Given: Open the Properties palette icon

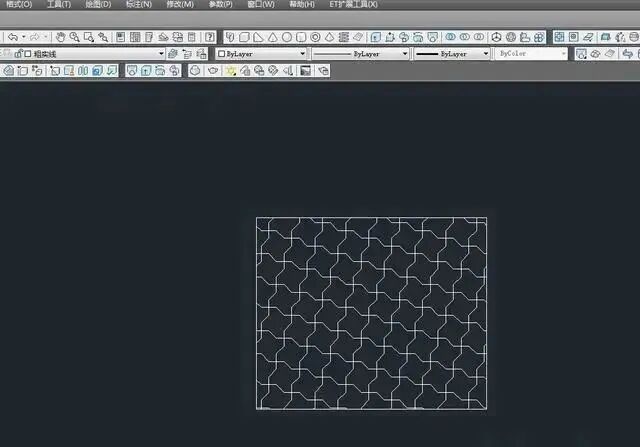Looking at the screenshot, I should tap(120, 37).
